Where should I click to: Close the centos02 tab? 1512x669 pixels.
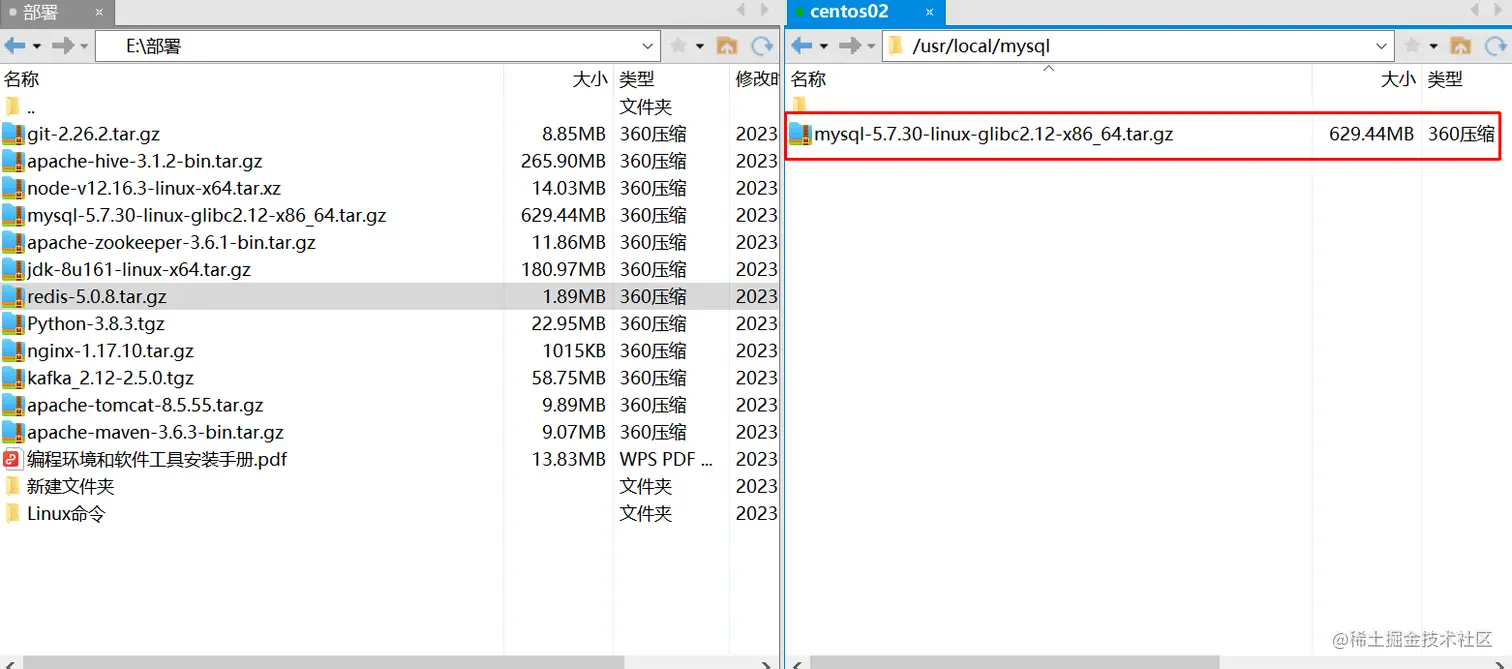(930, 13)
